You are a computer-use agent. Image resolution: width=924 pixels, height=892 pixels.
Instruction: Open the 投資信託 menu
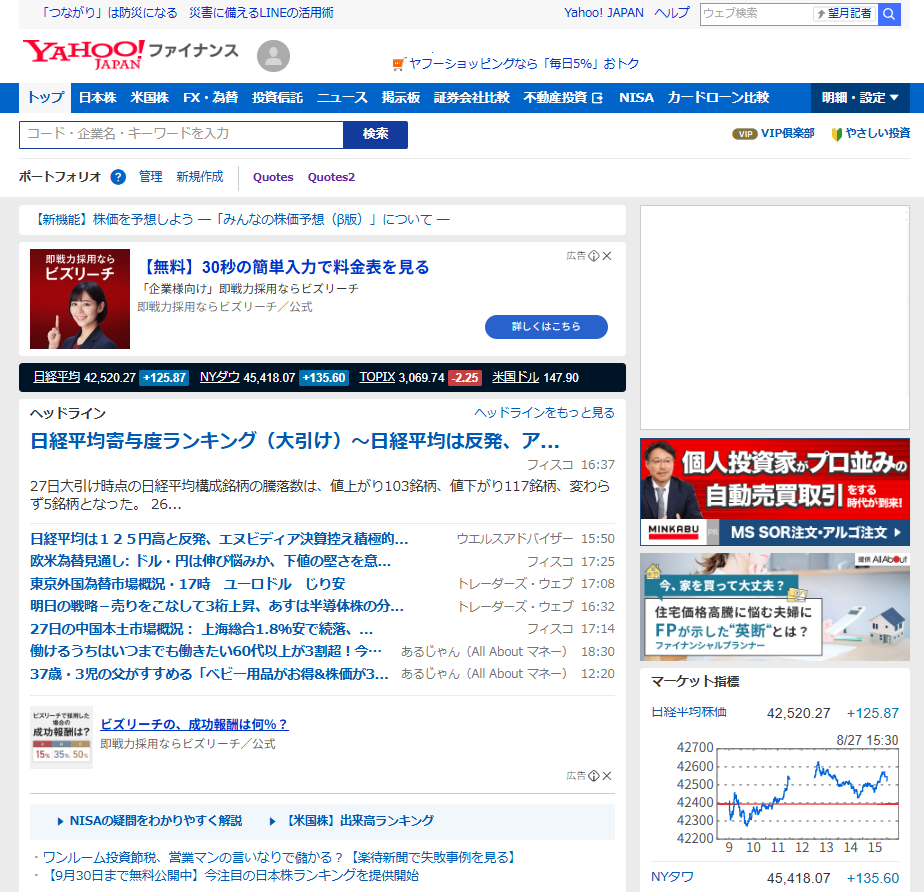tap(278, 98)
